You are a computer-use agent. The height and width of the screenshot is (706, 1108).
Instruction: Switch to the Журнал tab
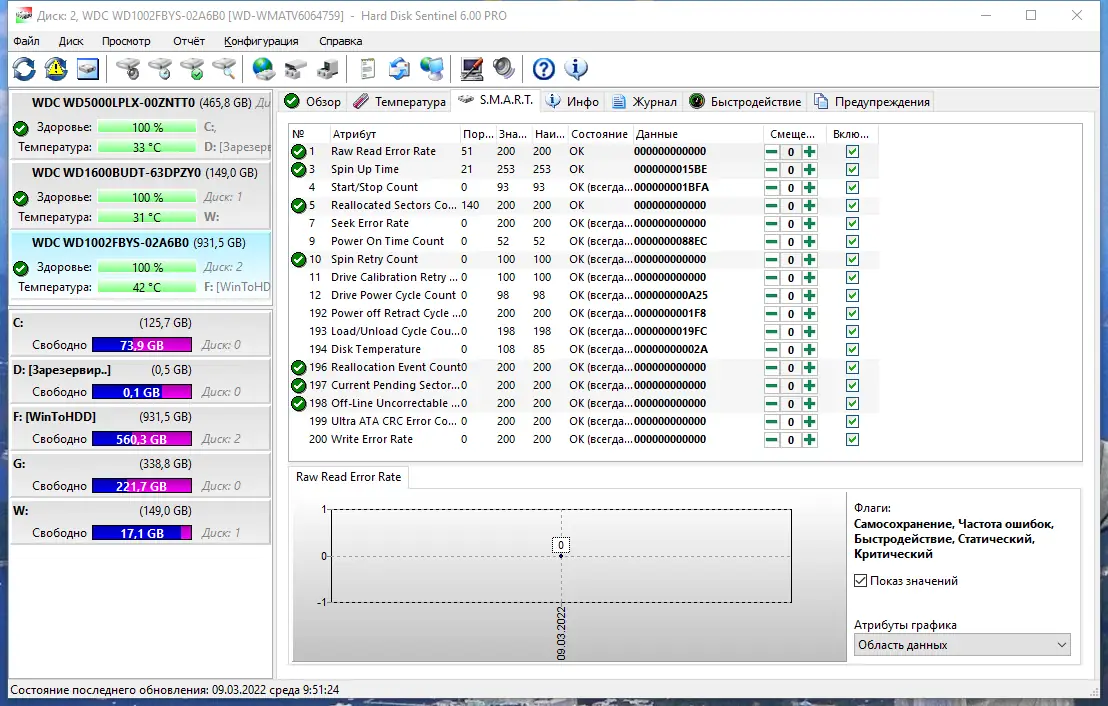click(x=644, y=102)
